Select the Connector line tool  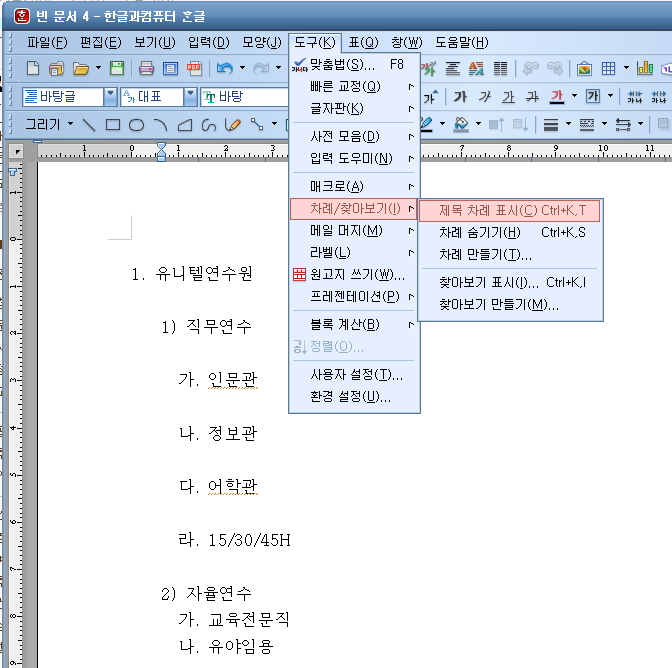(257, 125)
